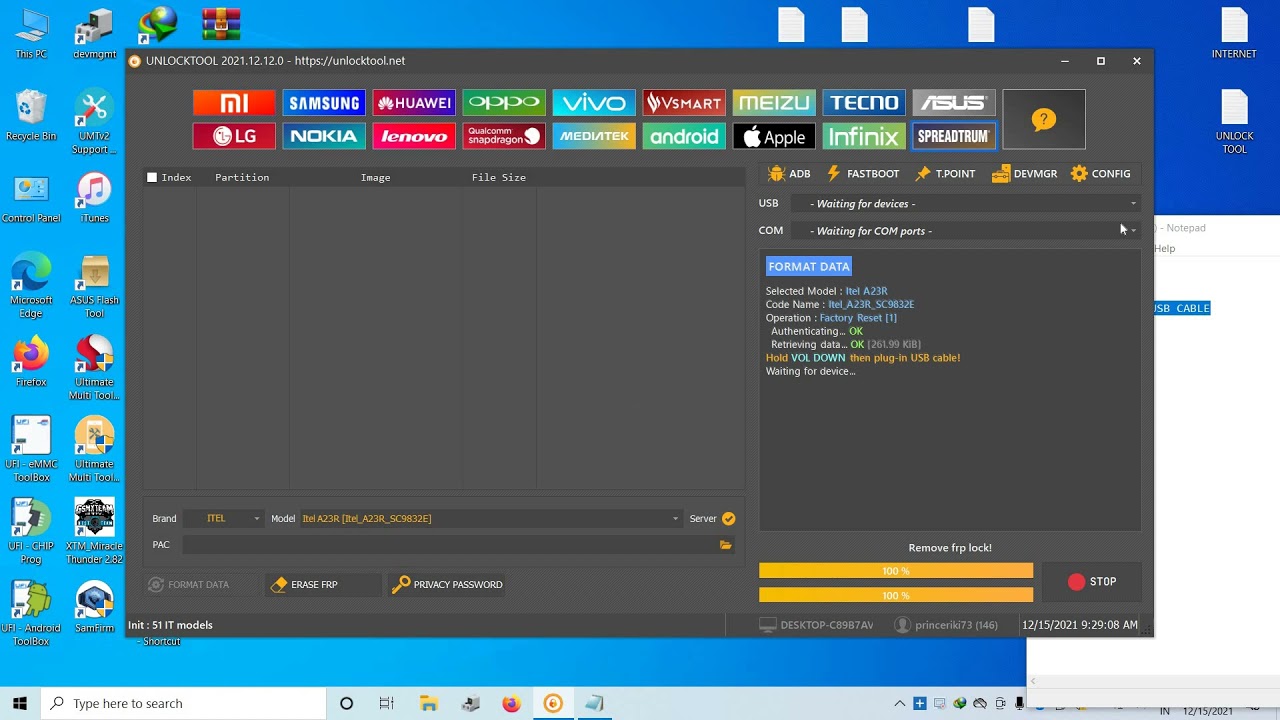Open the question mark help tile
The image size is (1280, 720).
1044,120
